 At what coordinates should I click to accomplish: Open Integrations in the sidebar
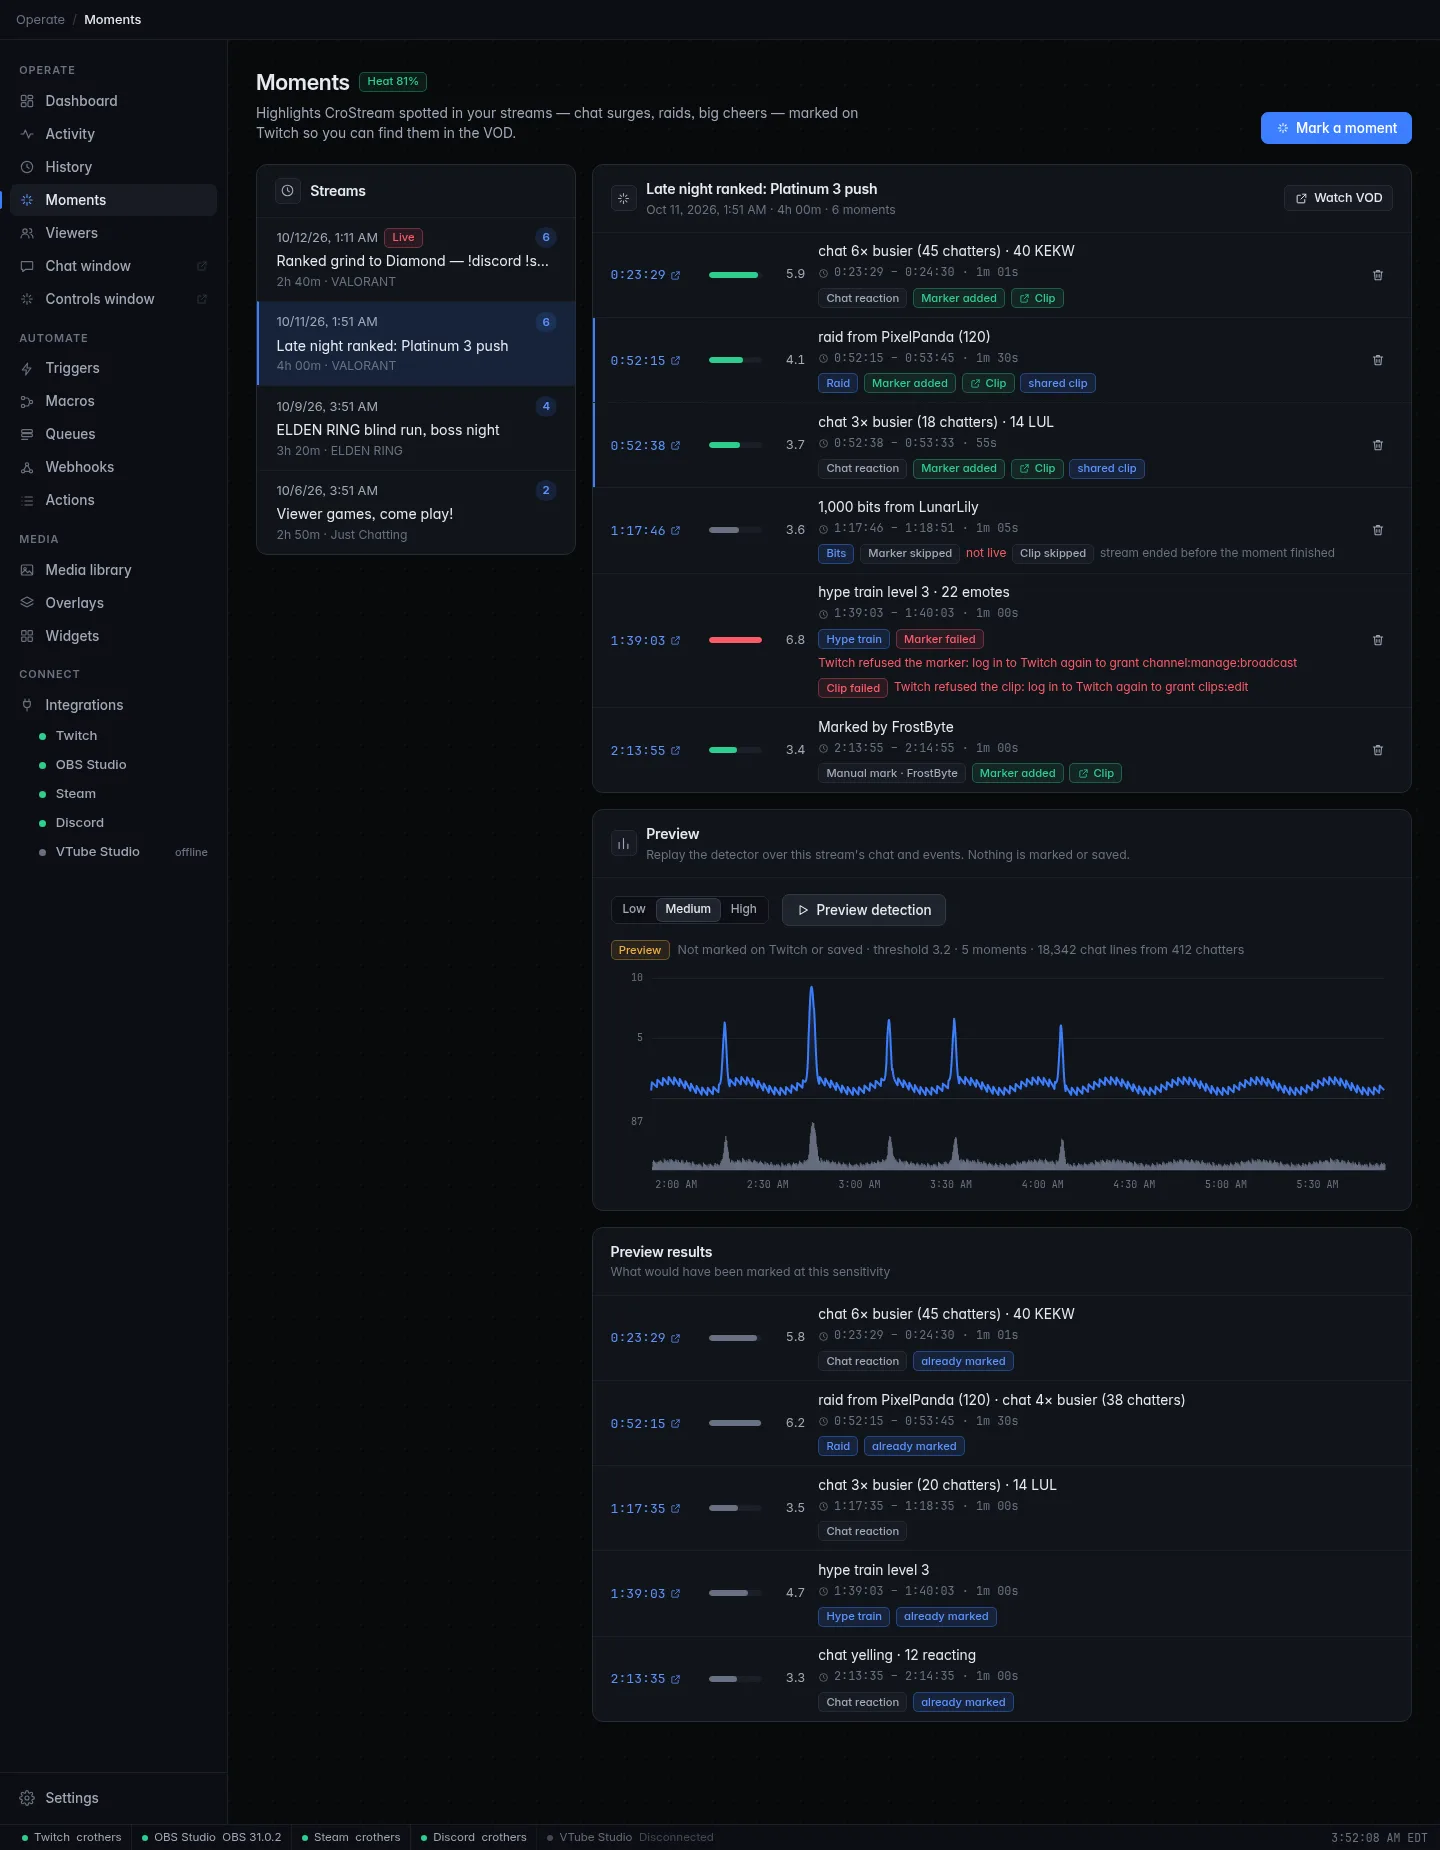tap(113, 705)
